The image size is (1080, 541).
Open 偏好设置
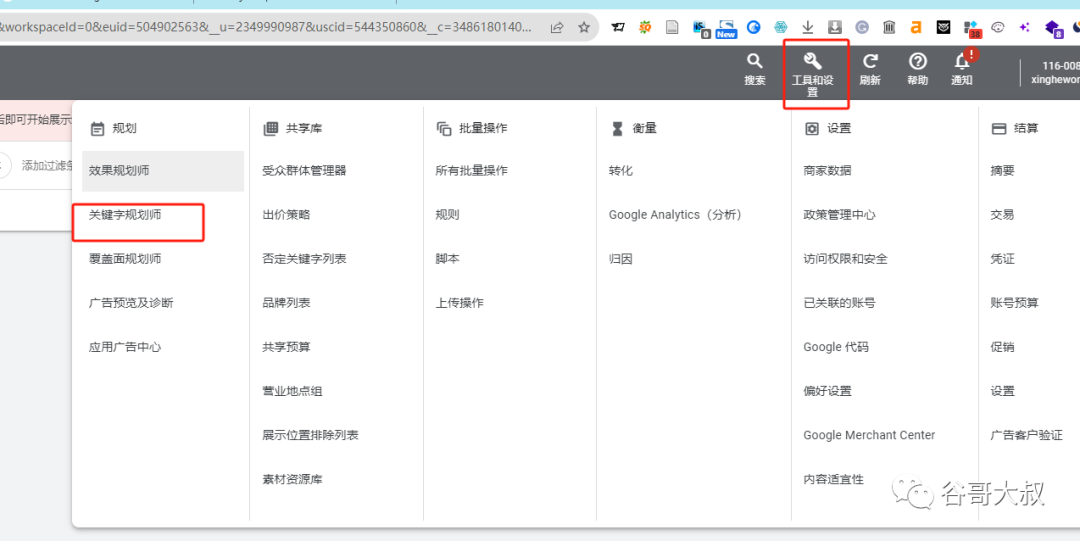pyautogui.click(x=827, y=391)
